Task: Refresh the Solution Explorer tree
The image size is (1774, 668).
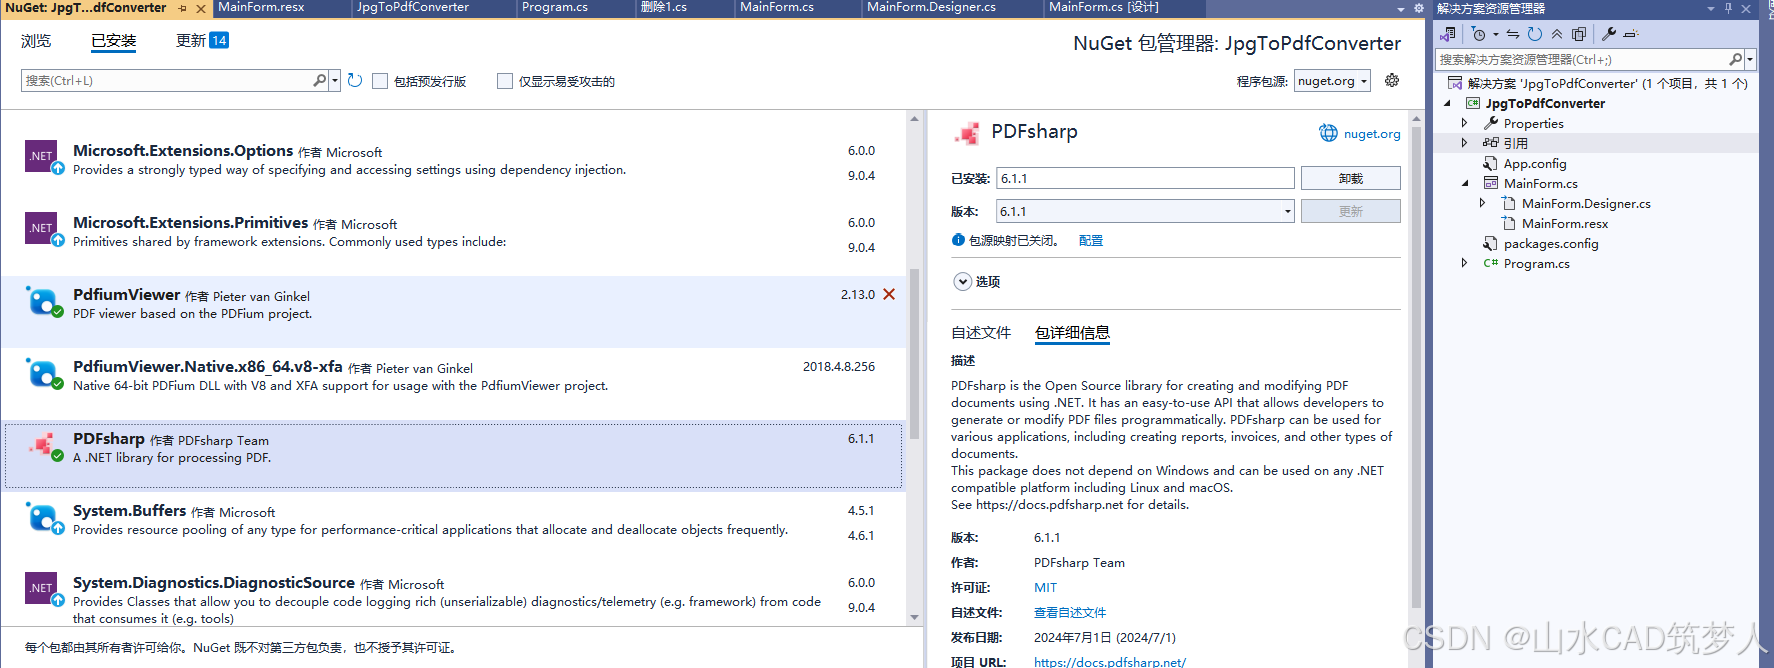Action: click(x=1535, y=34)
